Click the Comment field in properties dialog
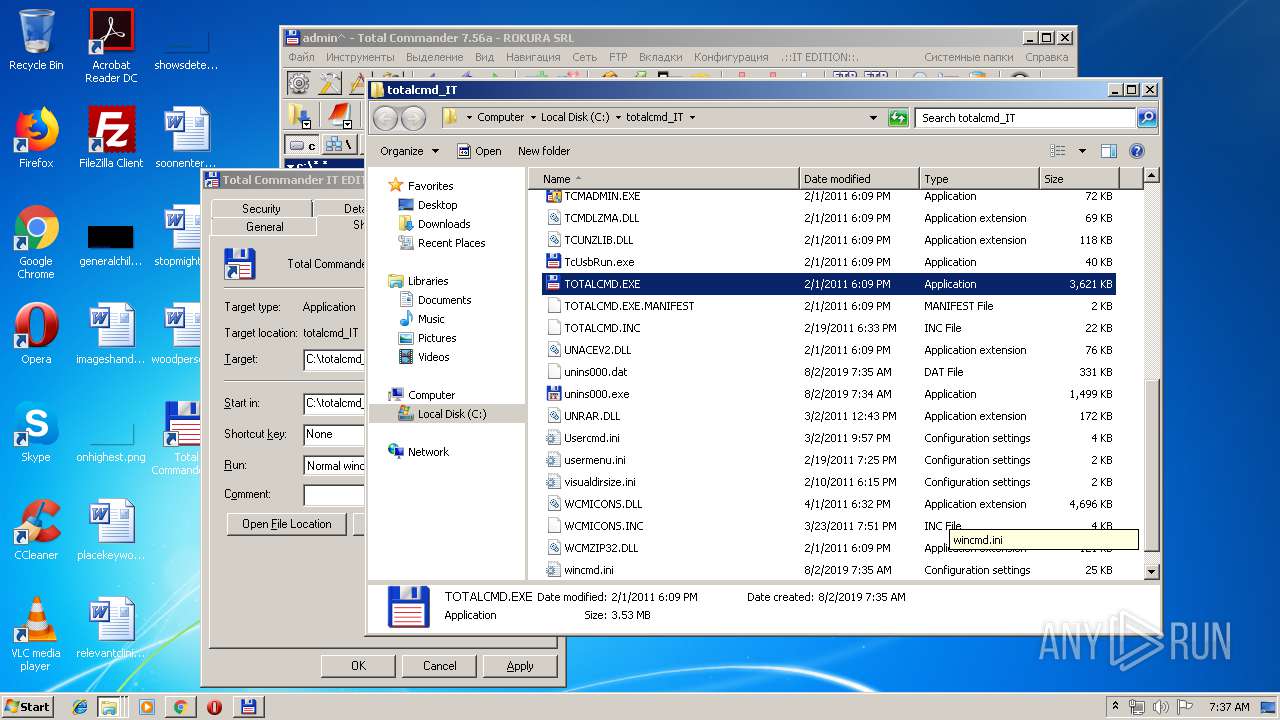The height and width of the screenshot is (720, 1280). 334,495
